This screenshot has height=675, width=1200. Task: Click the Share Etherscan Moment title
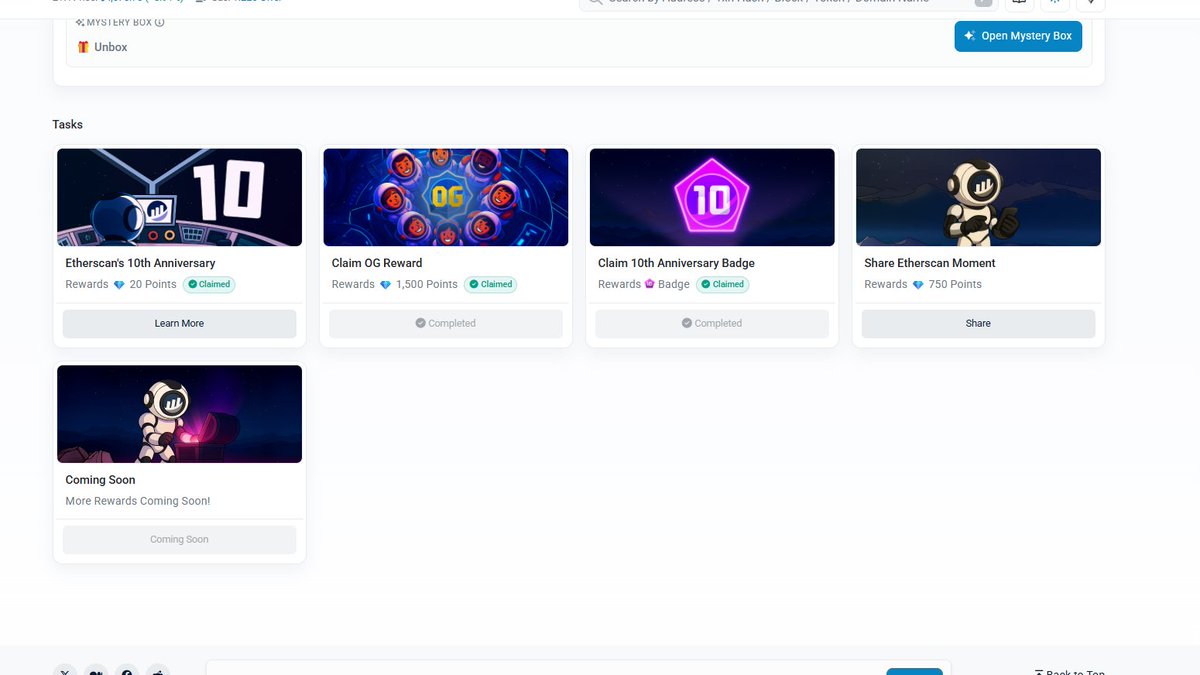[930, 263]
